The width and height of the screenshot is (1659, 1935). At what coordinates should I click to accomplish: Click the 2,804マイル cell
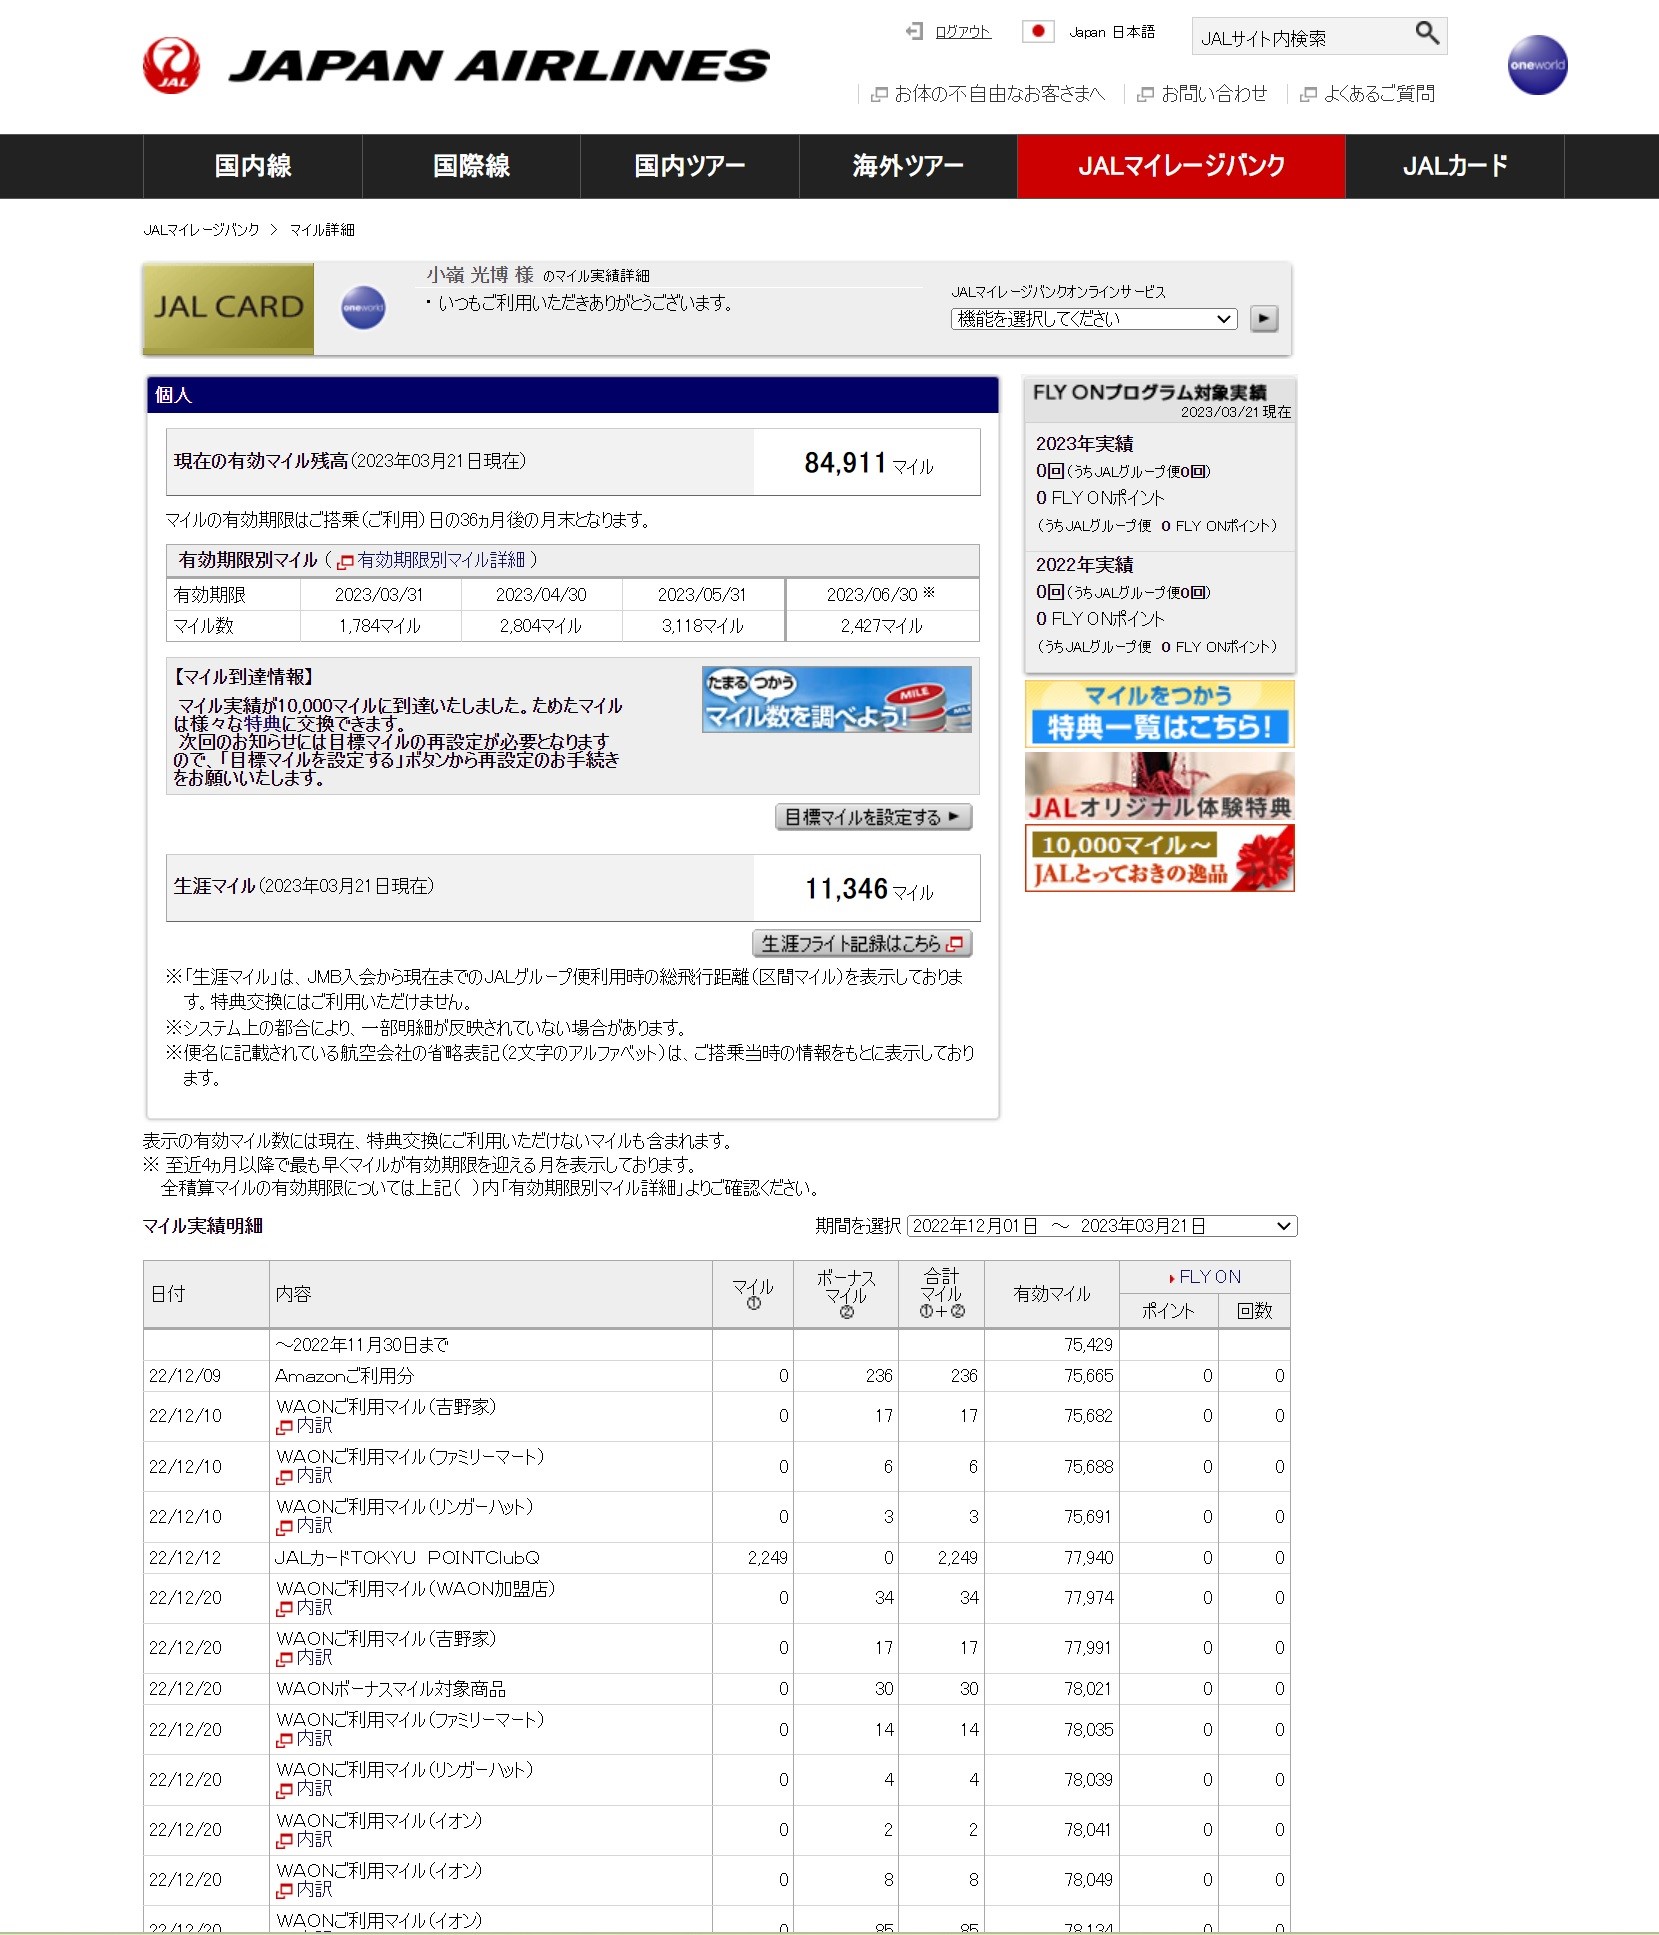540,626
